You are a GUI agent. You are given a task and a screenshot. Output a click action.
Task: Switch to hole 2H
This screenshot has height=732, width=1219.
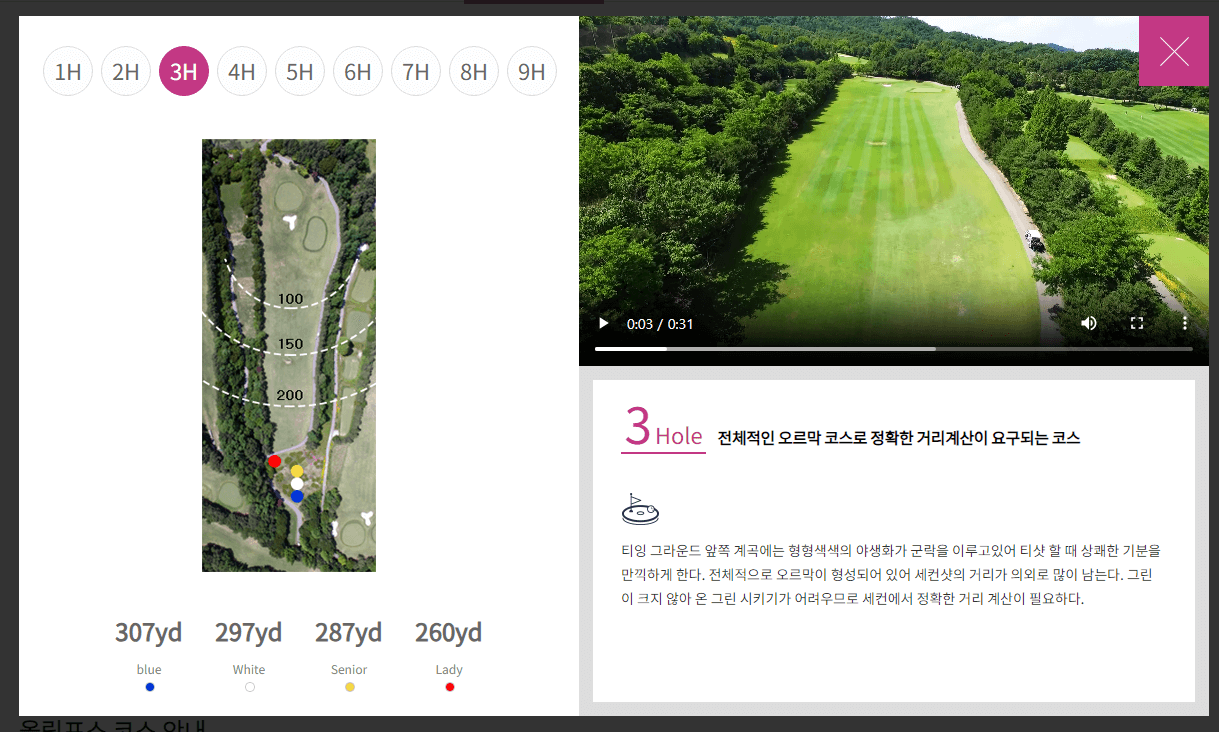(x=126, y=71)
